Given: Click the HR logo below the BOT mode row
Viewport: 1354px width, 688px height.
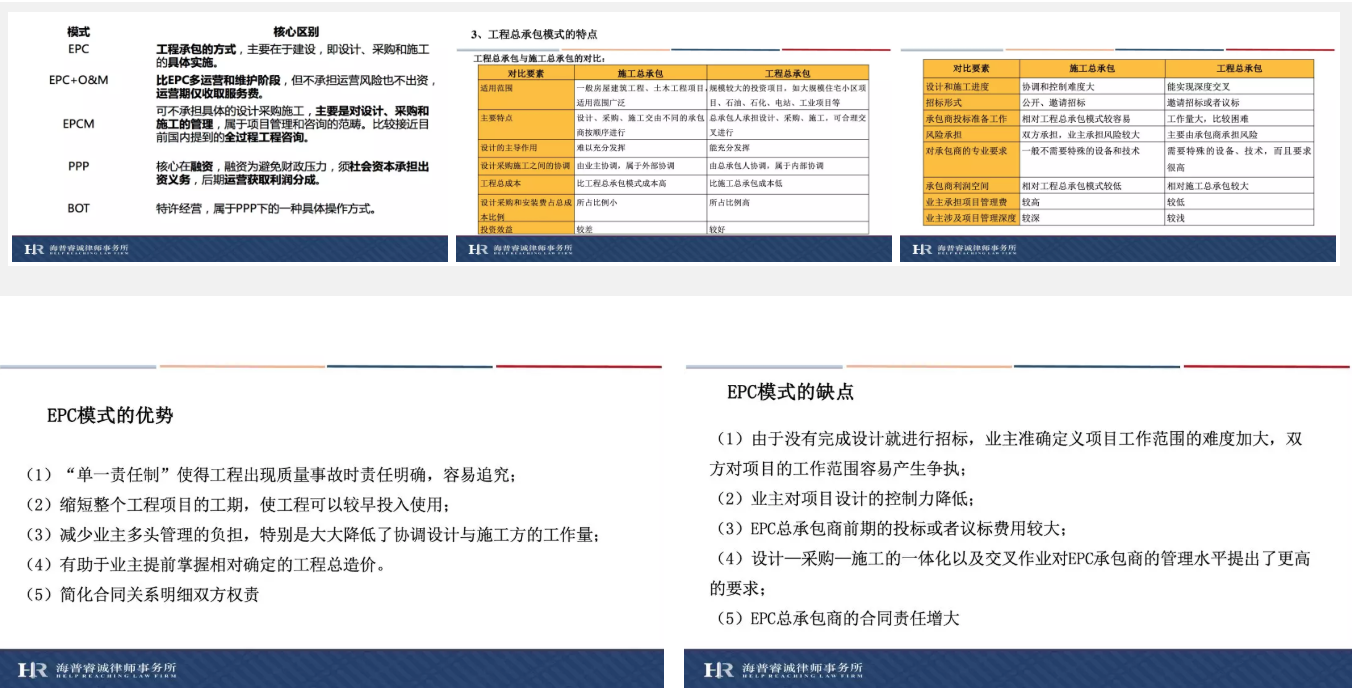Looking at the screenshot, I should click(33, 249).
